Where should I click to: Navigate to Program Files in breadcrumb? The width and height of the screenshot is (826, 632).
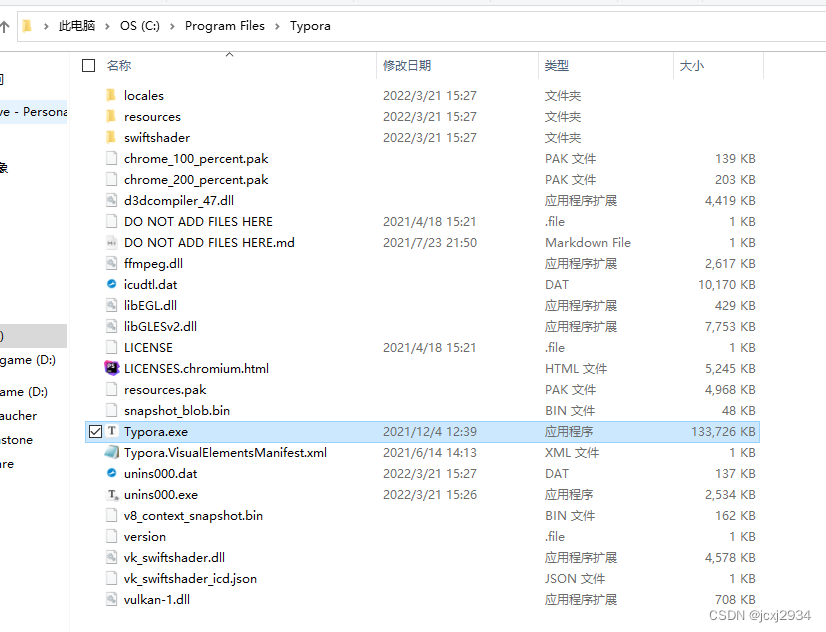225,26
